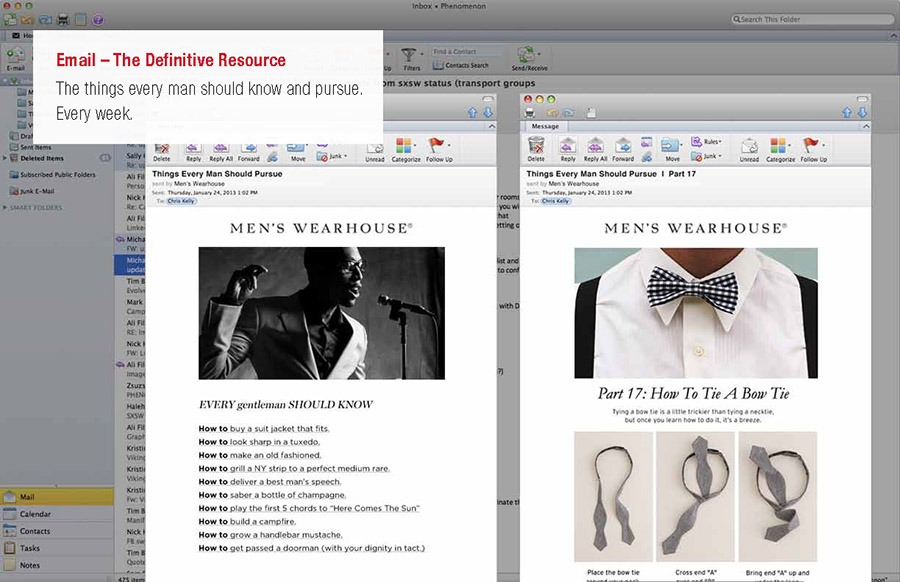
Task: Click the new E-mail button in the main ribbon
Action: pos(15,59)
